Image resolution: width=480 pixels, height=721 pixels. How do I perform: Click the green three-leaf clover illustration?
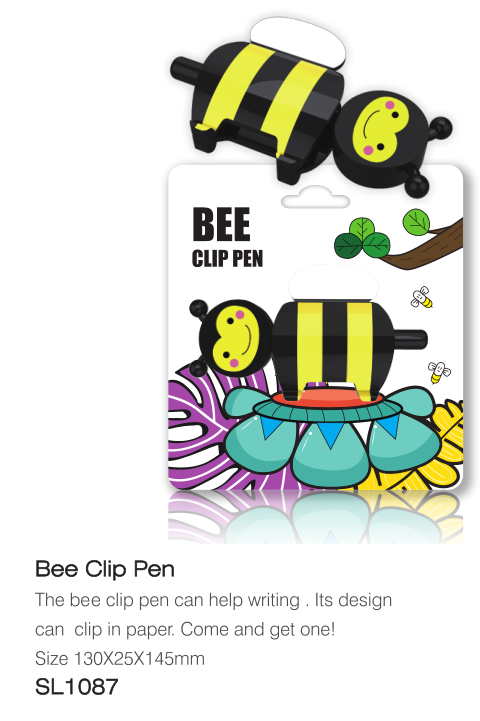click(x=362, y=238)
